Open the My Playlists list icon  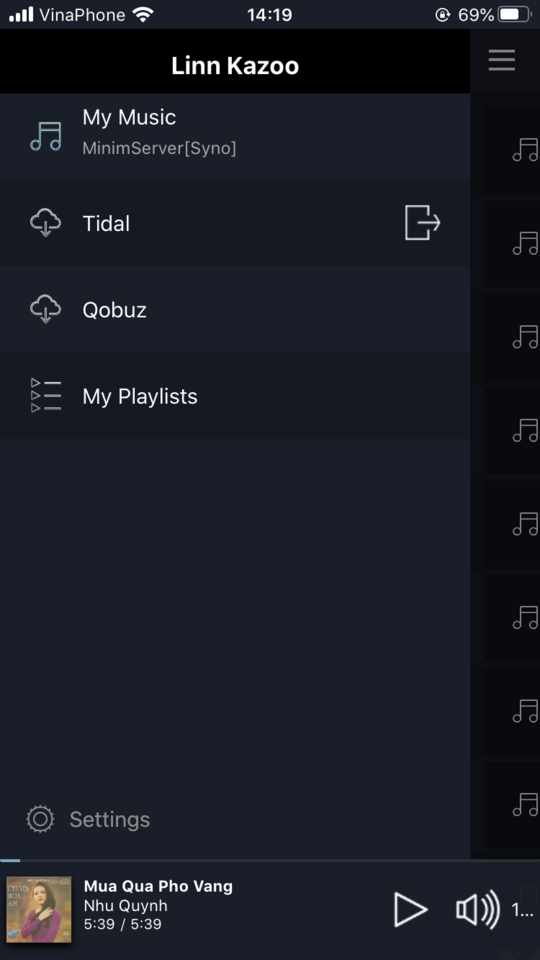point(46,396)
